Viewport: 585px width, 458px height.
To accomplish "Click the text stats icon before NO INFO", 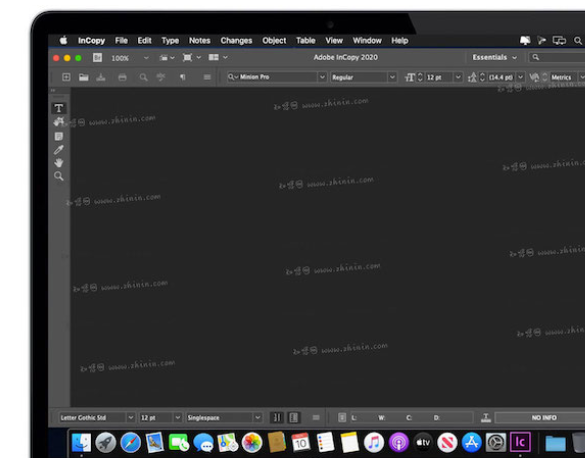I will [x=486, y=418].
